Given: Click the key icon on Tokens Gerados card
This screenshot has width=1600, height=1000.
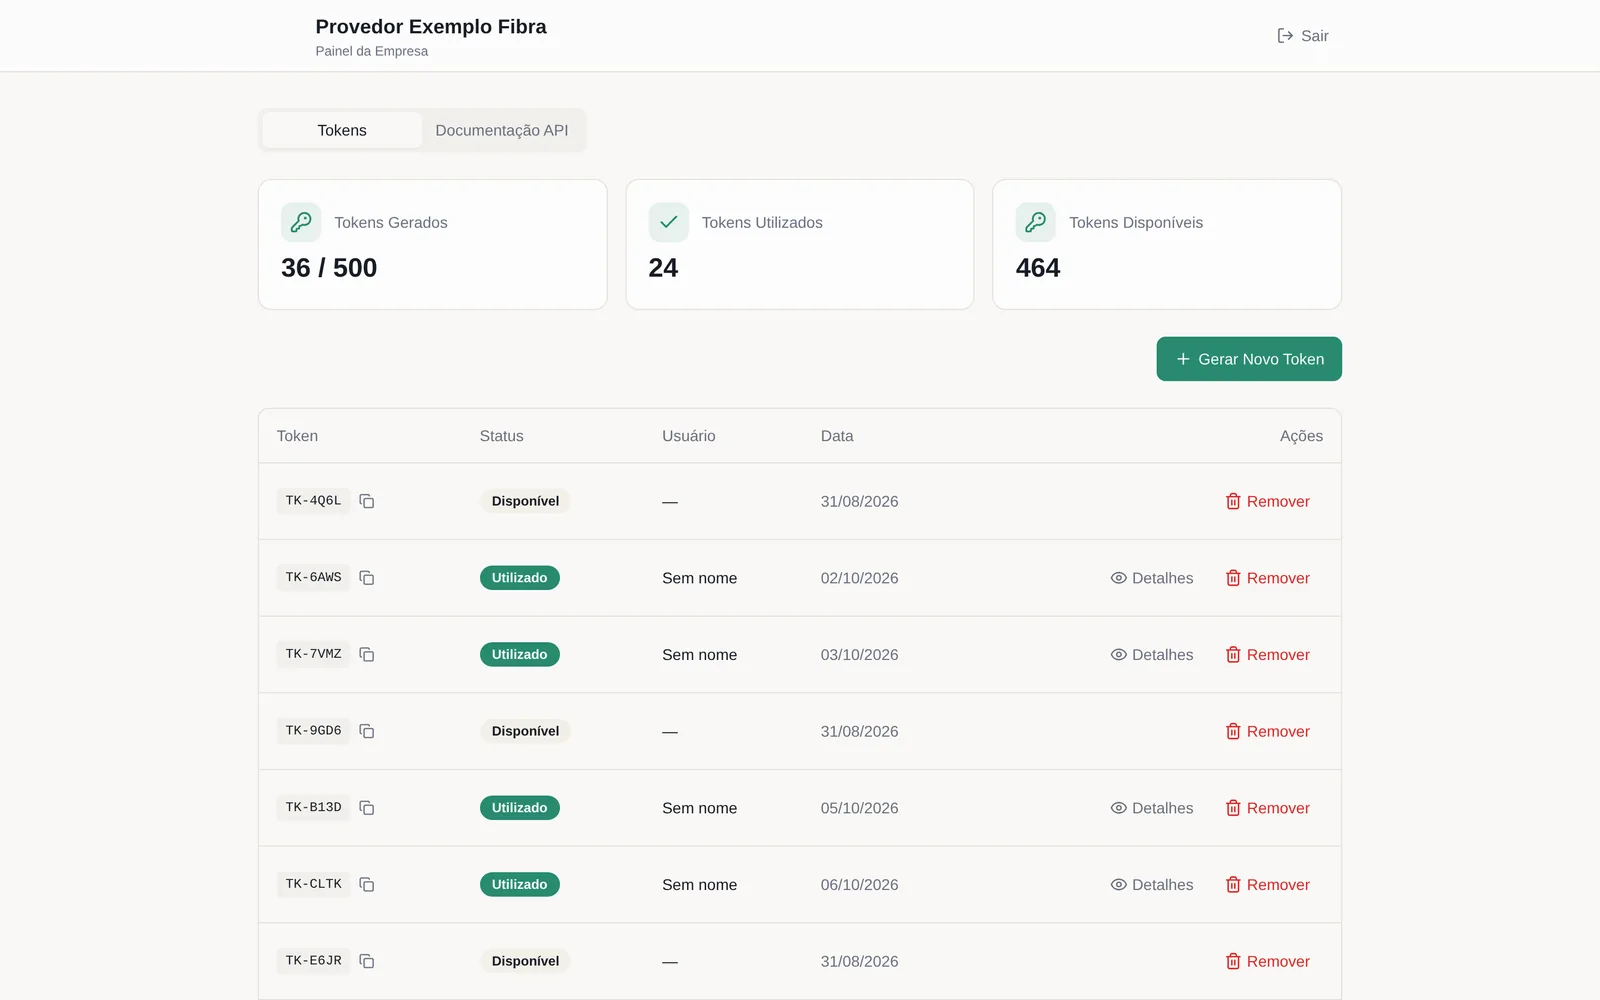Looking at the screenshot, I should (x=301, y=222).
